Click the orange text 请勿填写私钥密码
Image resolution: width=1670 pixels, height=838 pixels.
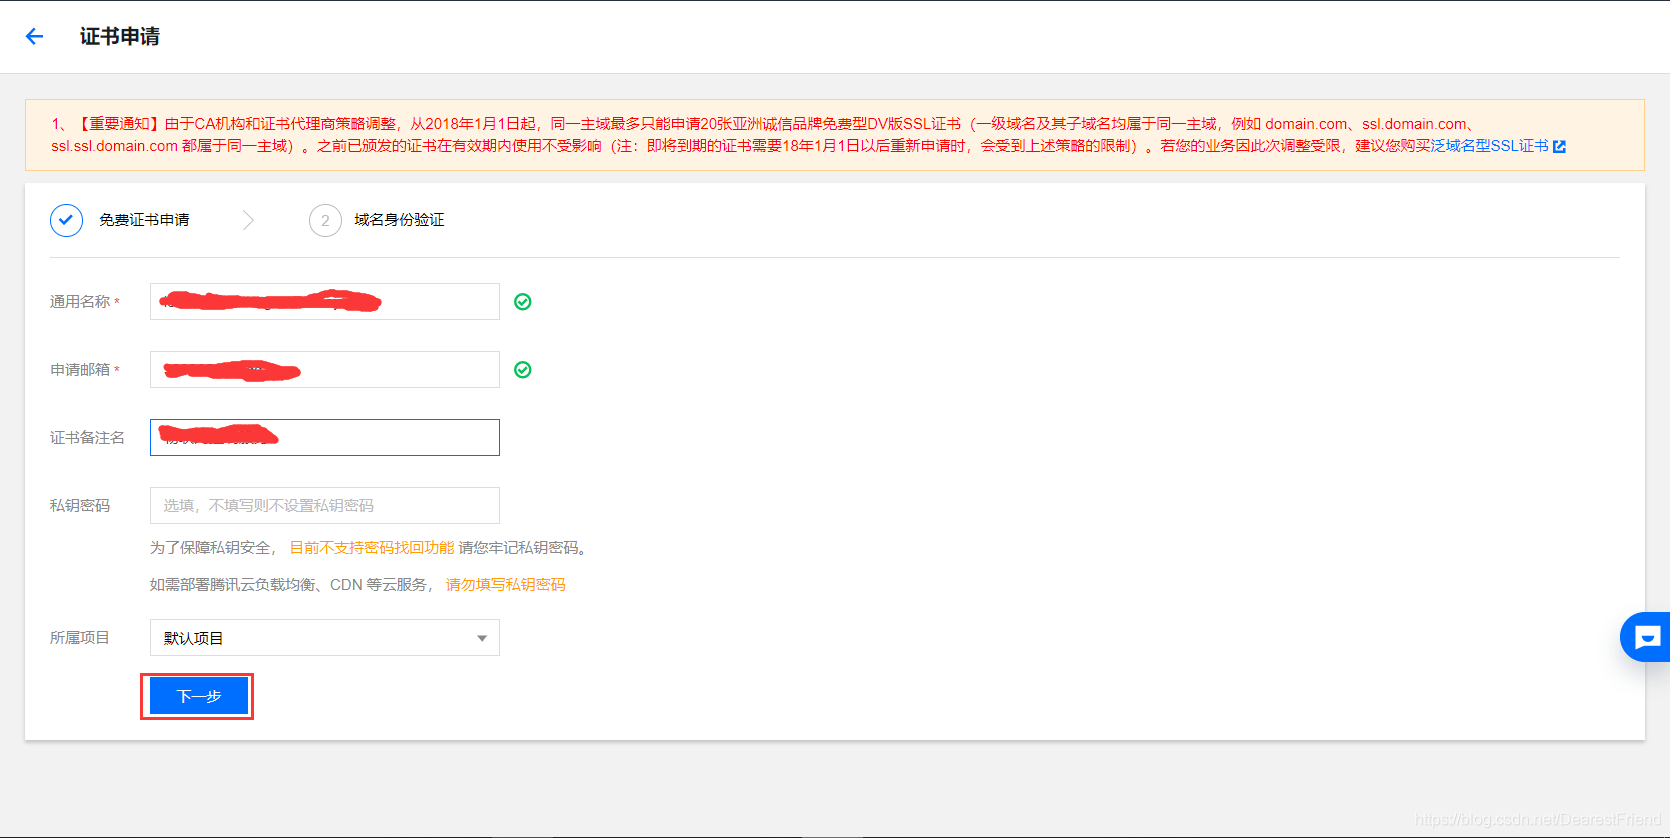pos(506,585)
